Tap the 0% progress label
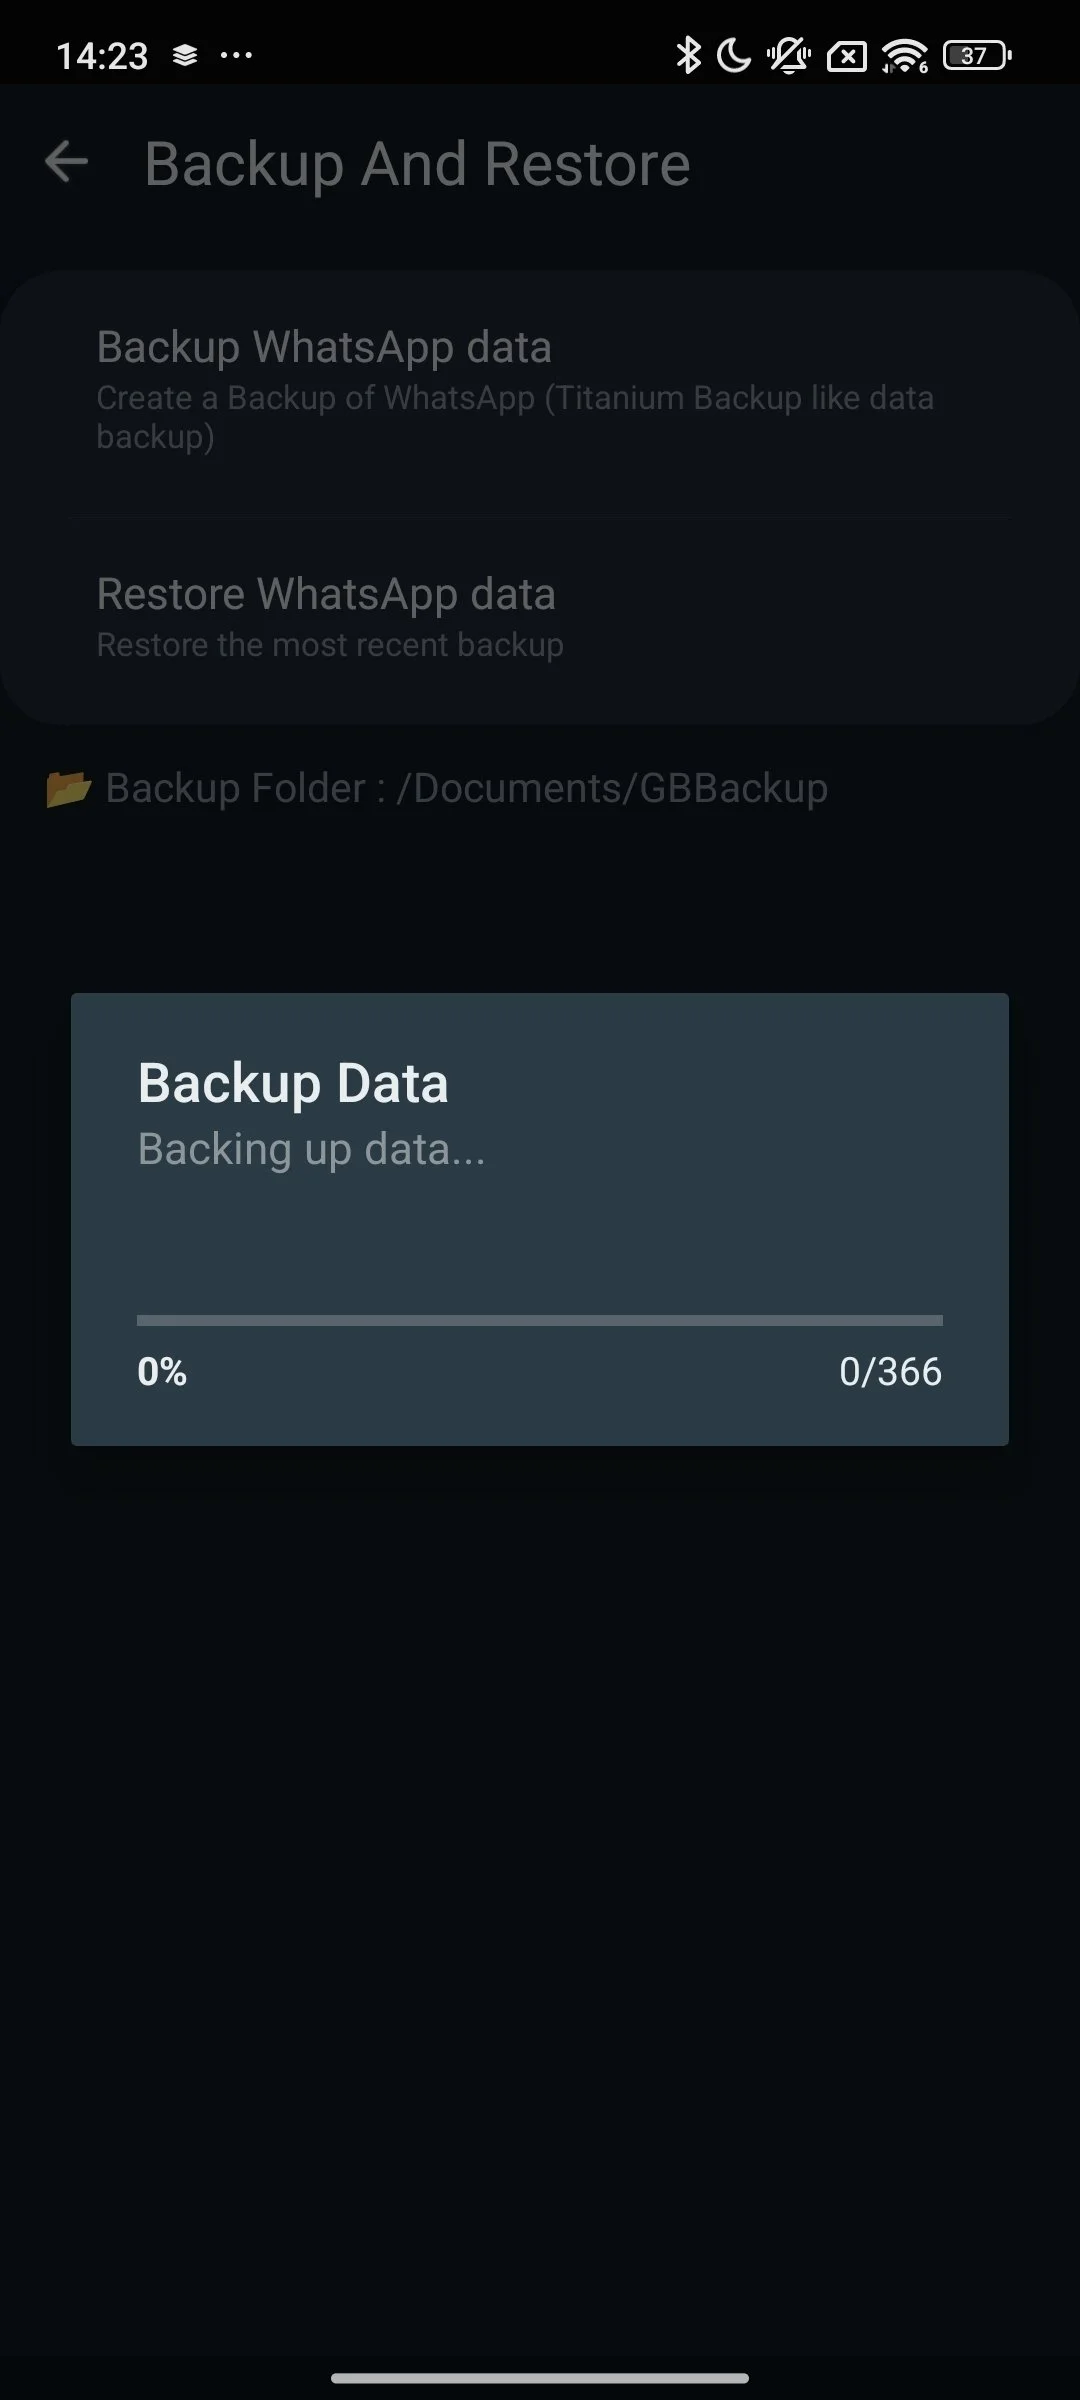This screenshot has width=1080, height=2400. 162,1372
